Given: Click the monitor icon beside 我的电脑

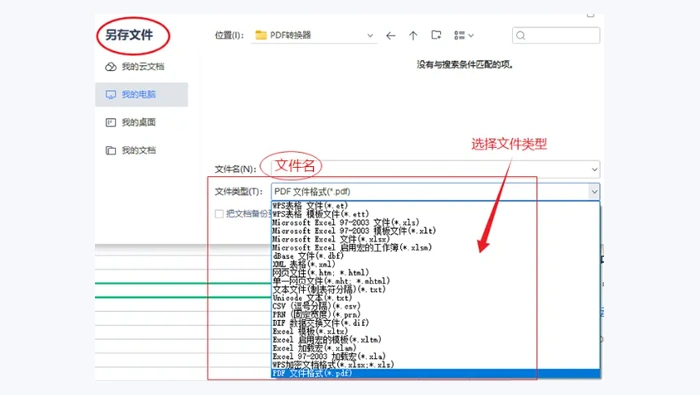Looking at the screenshot, I should pos(111,95).
